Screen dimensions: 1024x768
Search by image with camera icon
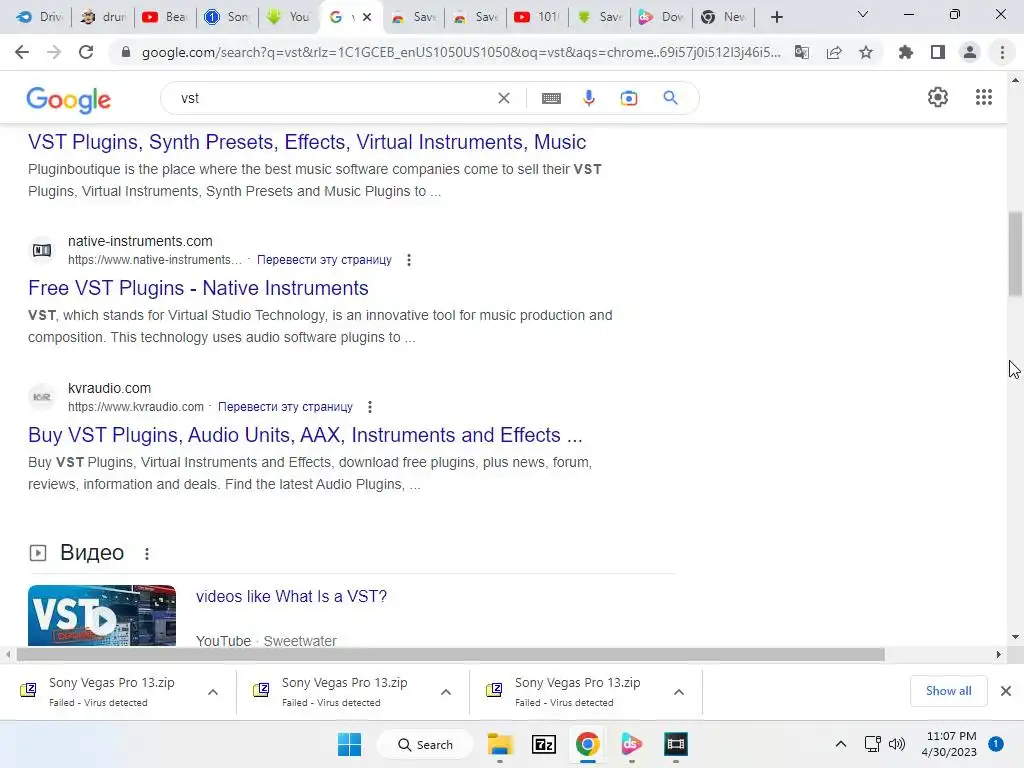point(628,98)
